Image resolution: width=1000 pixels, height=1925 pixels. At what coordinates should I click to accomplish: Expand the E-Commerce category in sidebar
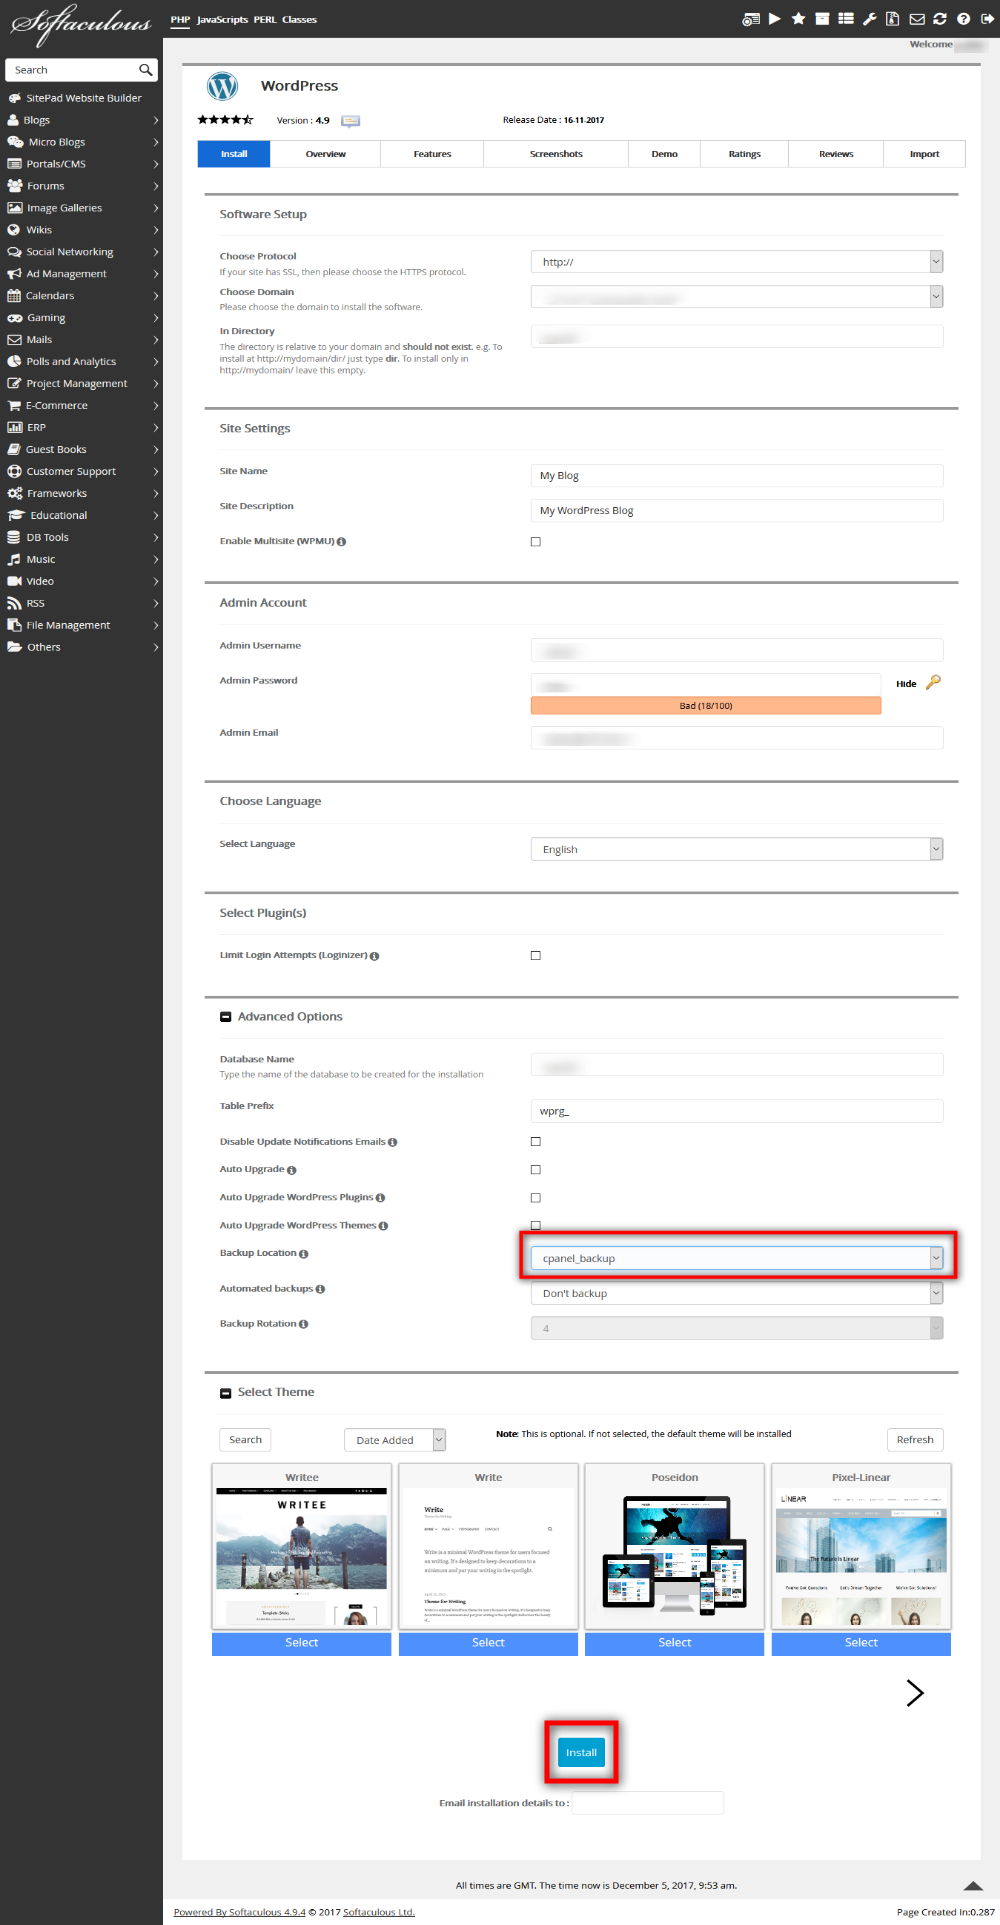click(81, 406)
